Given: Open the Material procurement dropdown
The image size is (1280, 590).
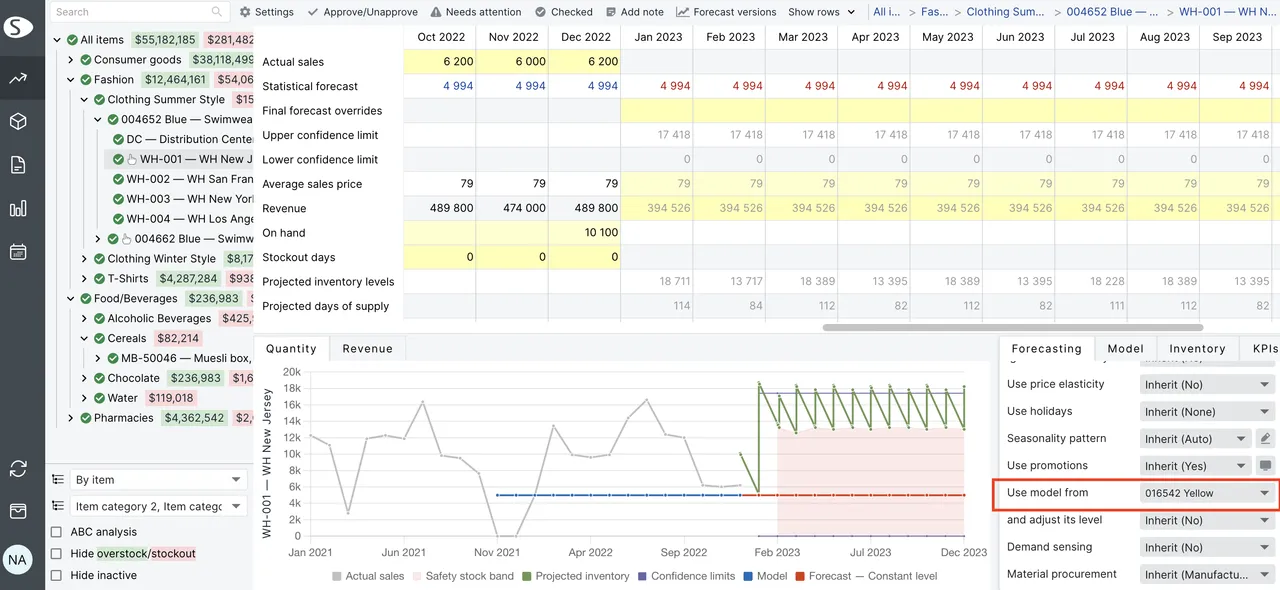Looking at the screenshot, I should (x=1208, y=574).
